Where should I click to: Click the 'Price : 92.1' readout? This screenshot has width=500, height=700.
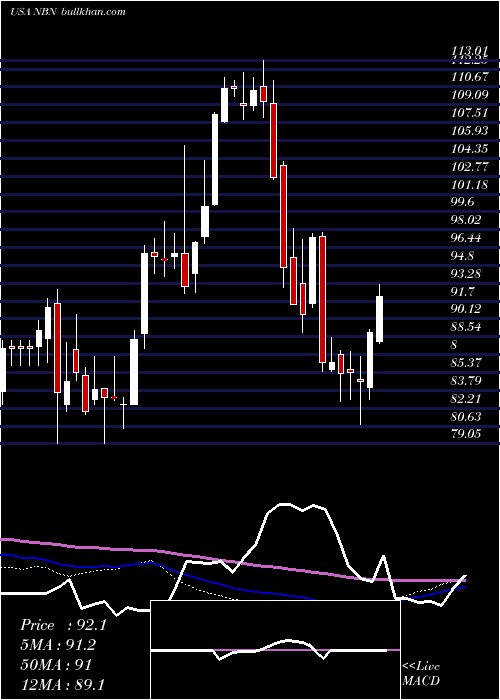click(63, 625)
